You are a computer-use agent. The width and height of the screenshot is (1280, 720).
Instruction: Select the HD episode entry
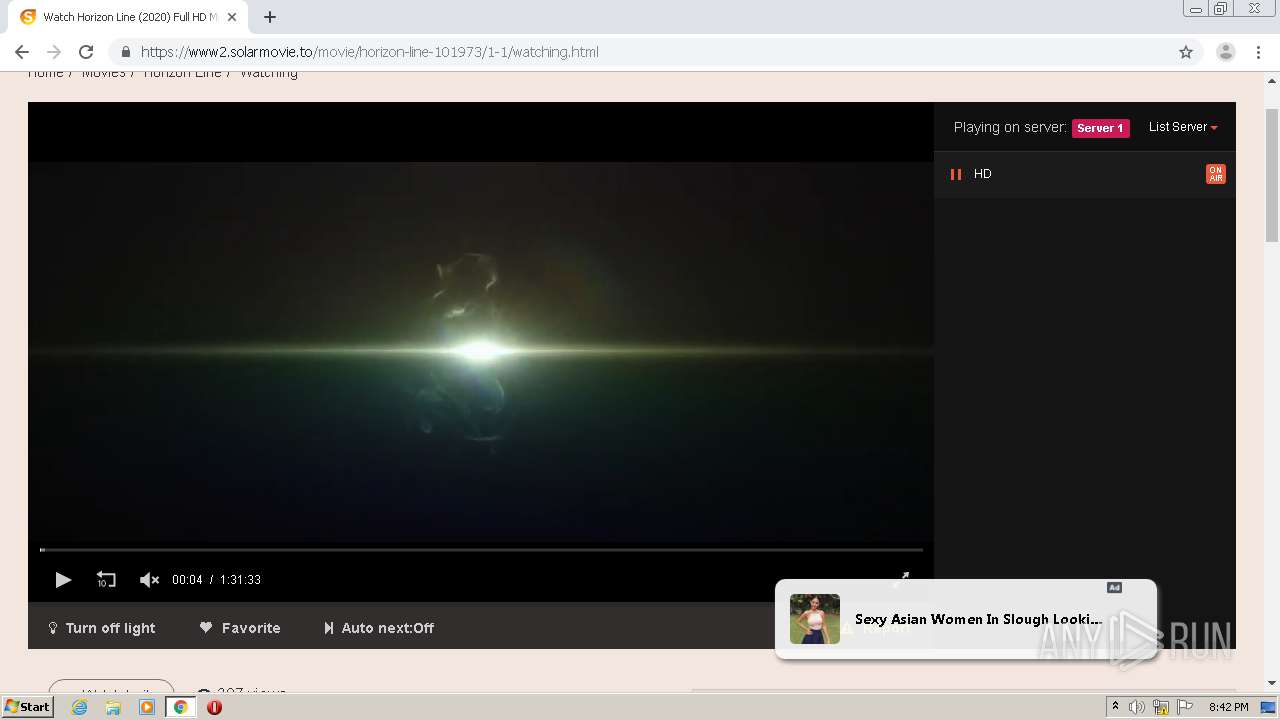click(1085, 174)
